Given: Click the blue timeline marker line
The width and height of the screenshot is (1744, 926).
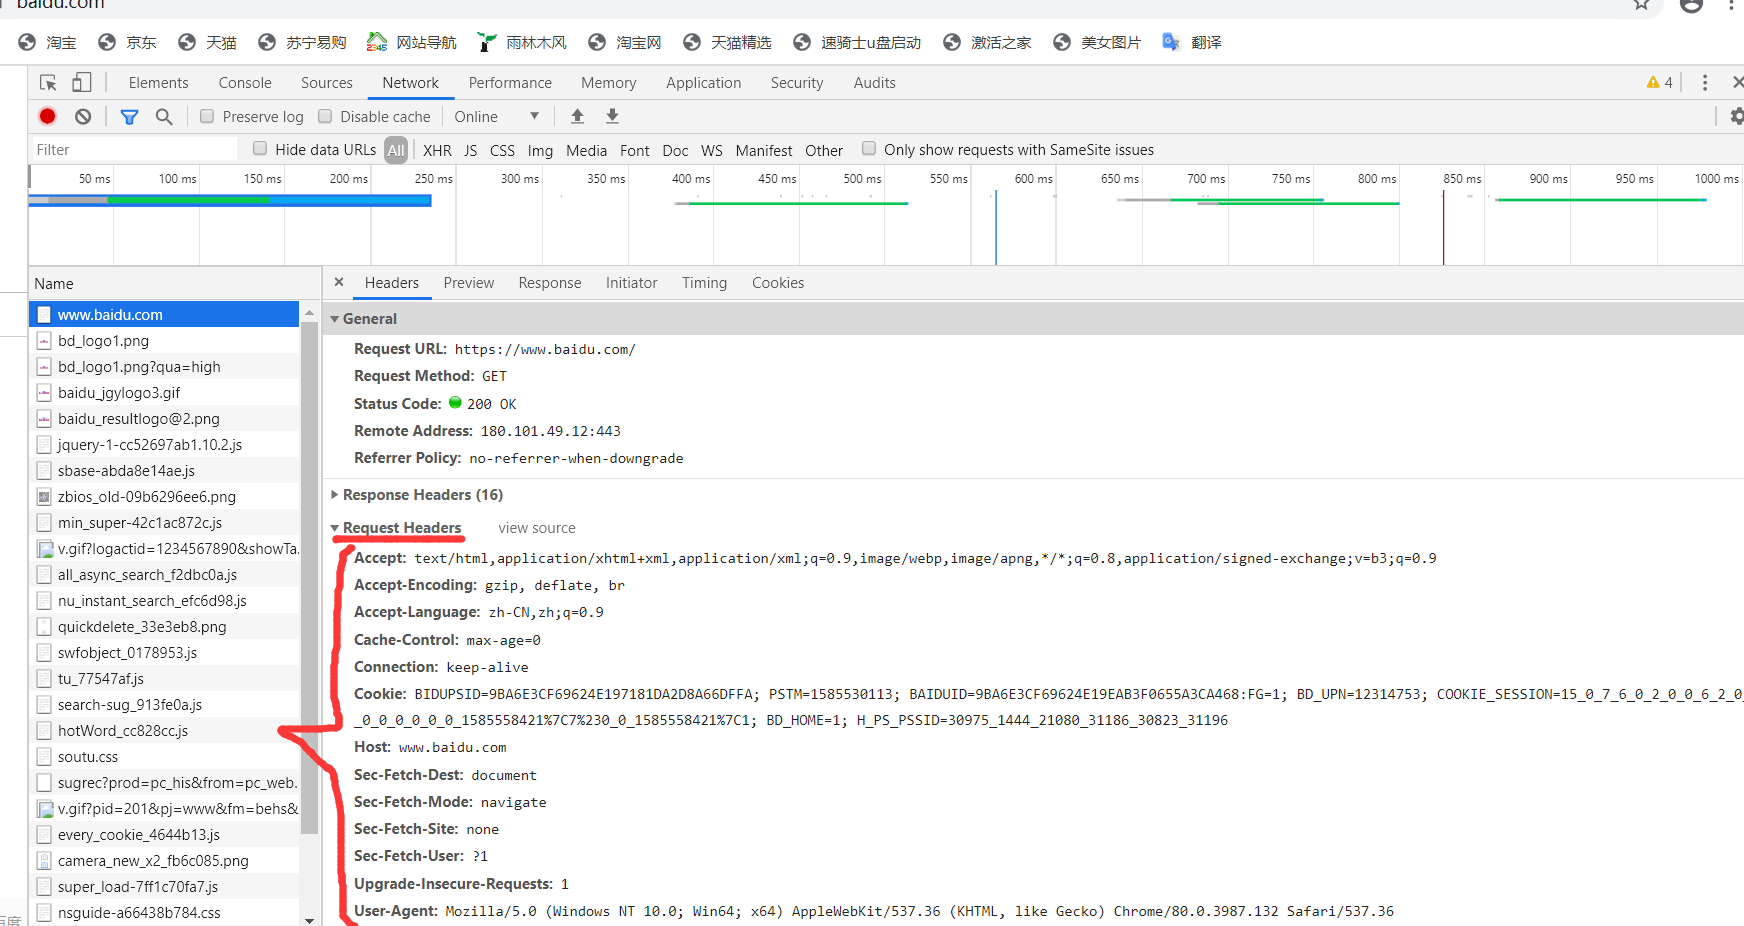Looking at the screenshot, I should (x=996, y=228).
